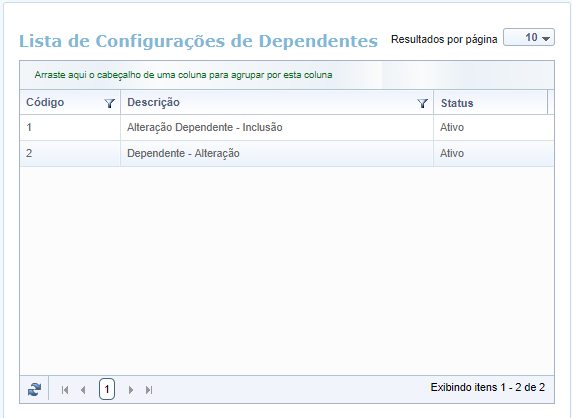The width and height of the screenshot is (572, 418).
Task: Sort by the Código column header
Action: pos(45,102)
